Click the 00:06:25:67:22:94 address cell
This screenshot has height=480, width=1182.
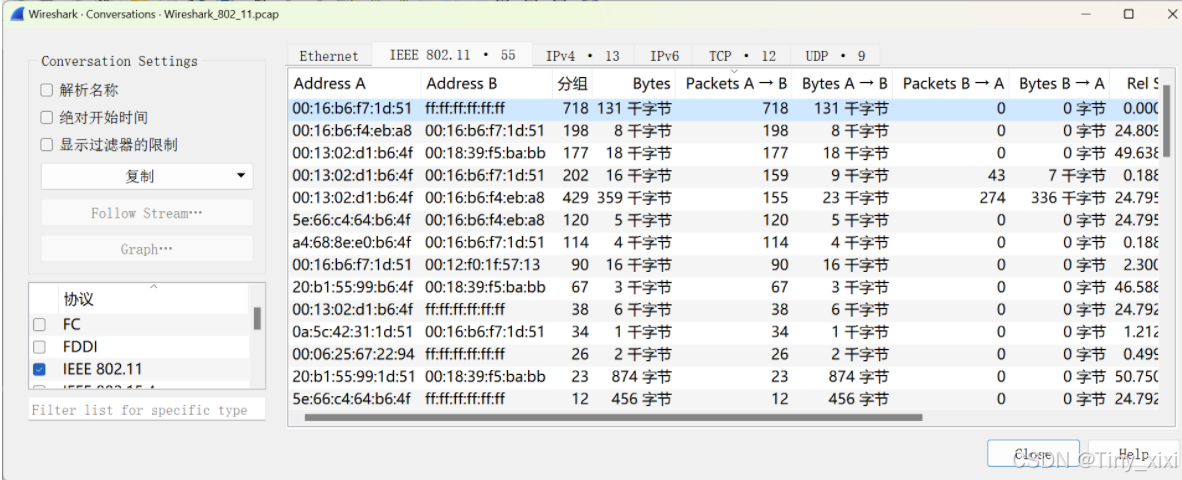point(353,354)
